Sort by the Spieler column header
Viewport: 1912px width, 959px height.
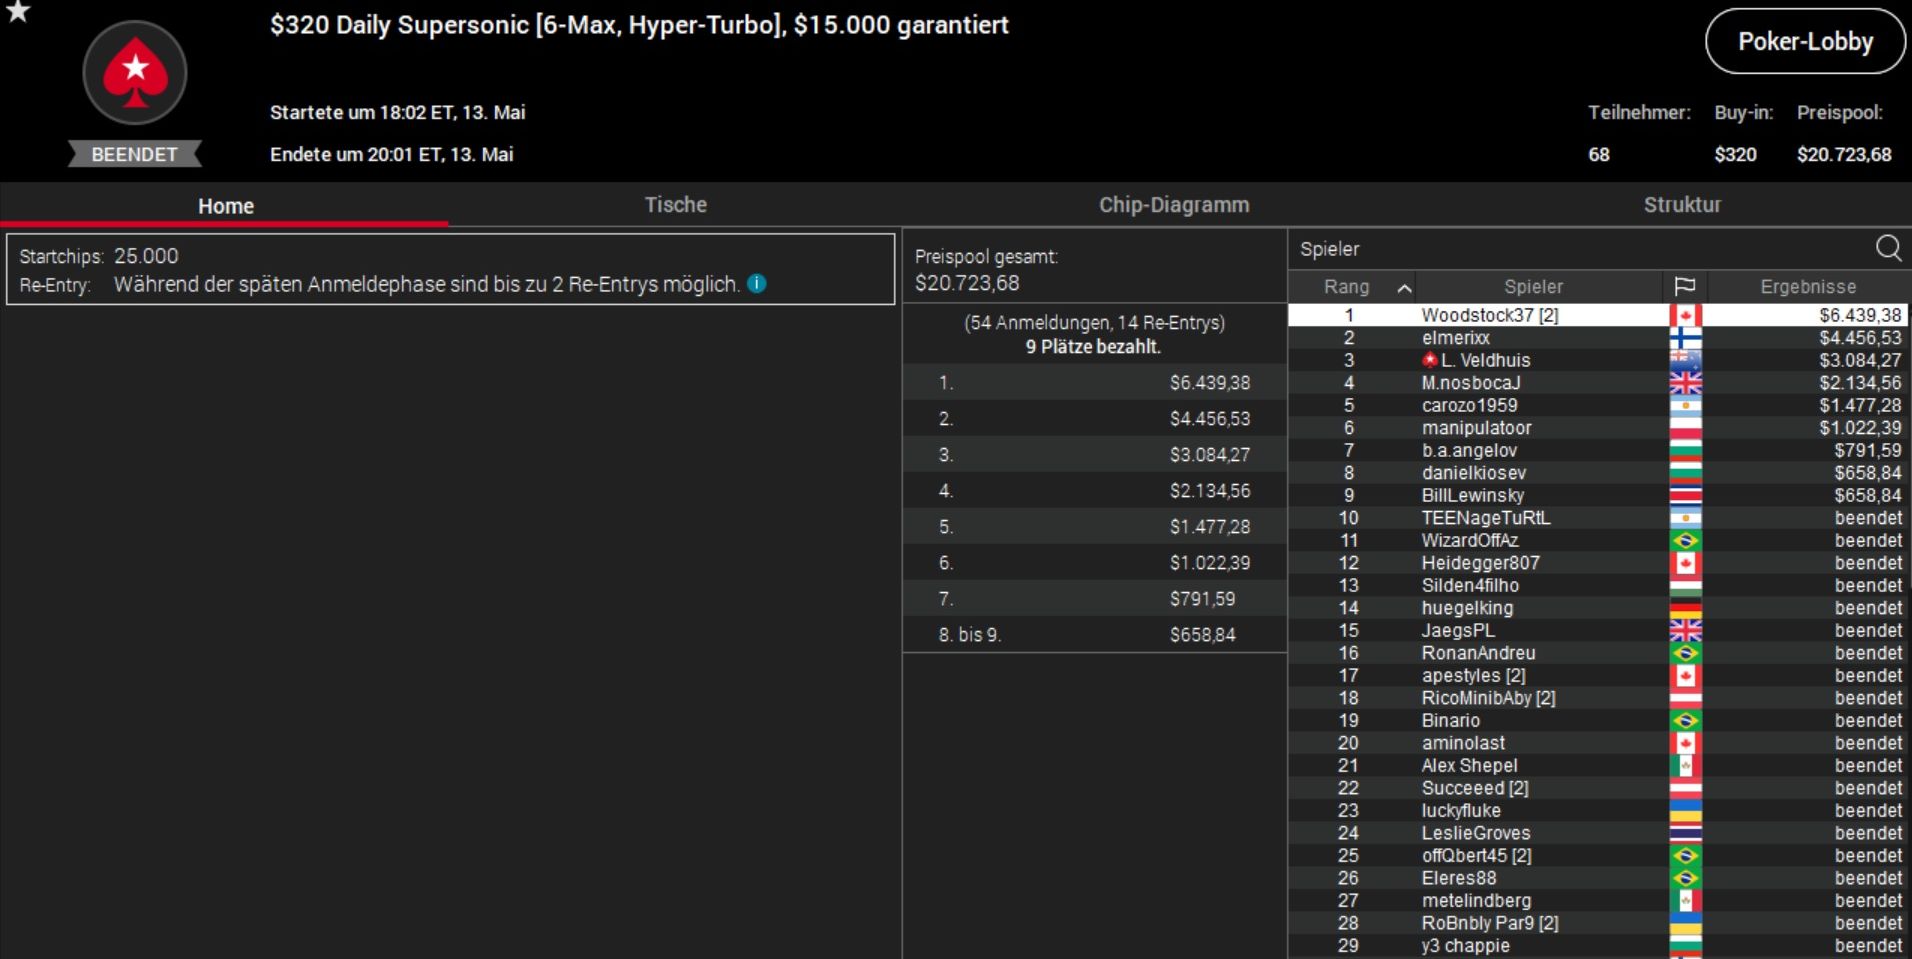[1533, 287]
